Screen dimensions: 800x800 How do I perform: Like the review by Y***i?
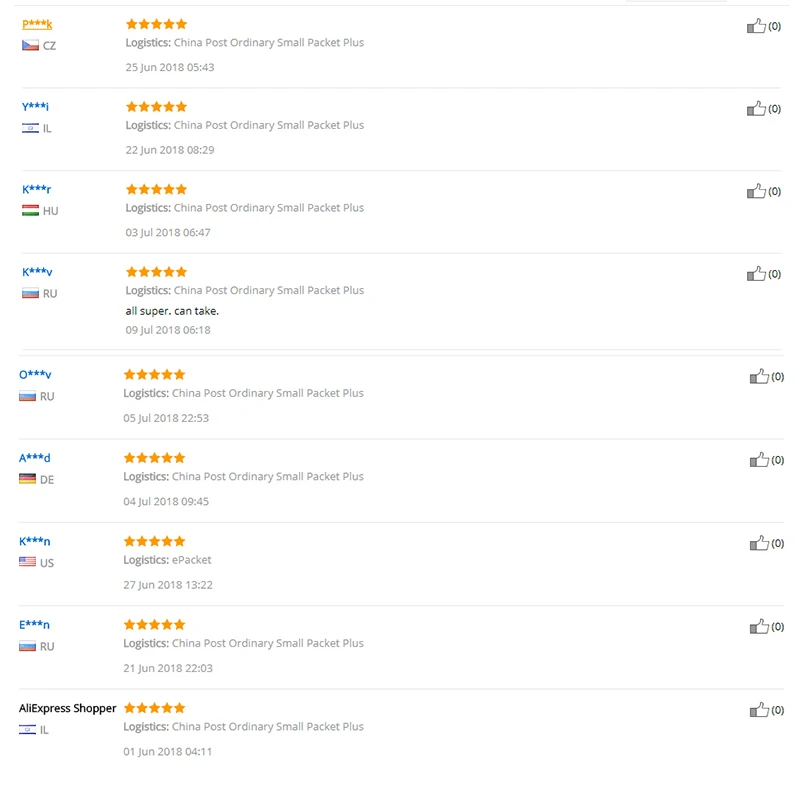click(x=756, y=108)
